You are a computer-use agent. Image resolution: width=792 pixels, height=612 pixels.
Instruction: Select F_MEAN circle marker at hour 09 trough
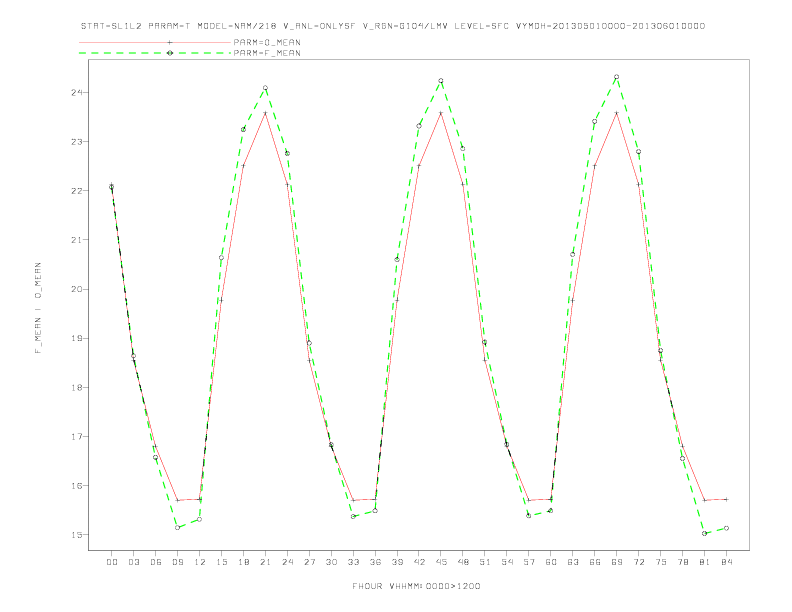coord(177,528)
